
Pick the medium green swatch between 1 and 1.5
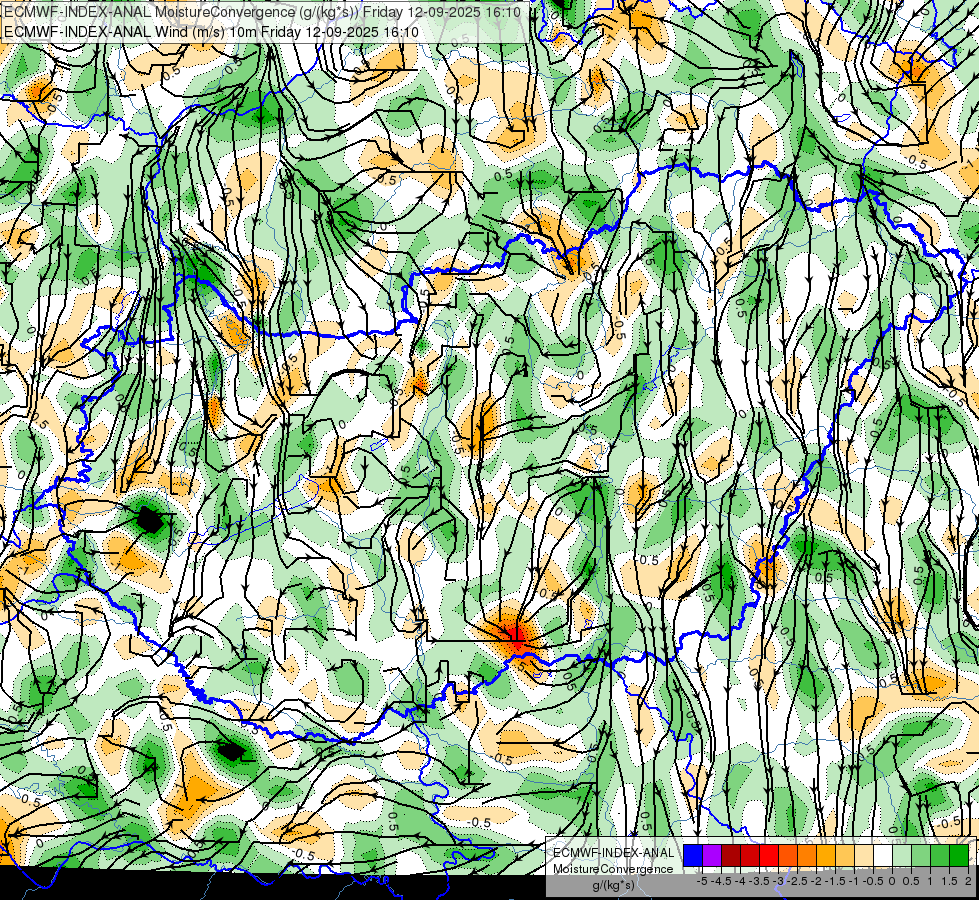(940, 855)
